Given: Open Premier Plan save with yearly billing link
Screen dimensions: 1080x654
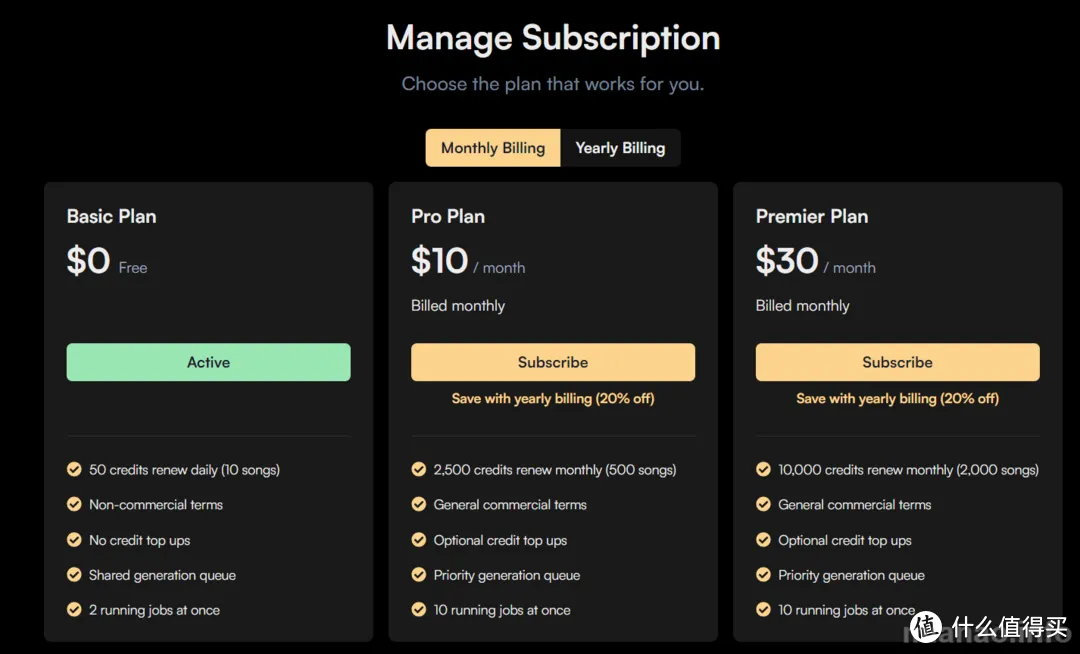Looking at the screenshot, I should [897, 399].
